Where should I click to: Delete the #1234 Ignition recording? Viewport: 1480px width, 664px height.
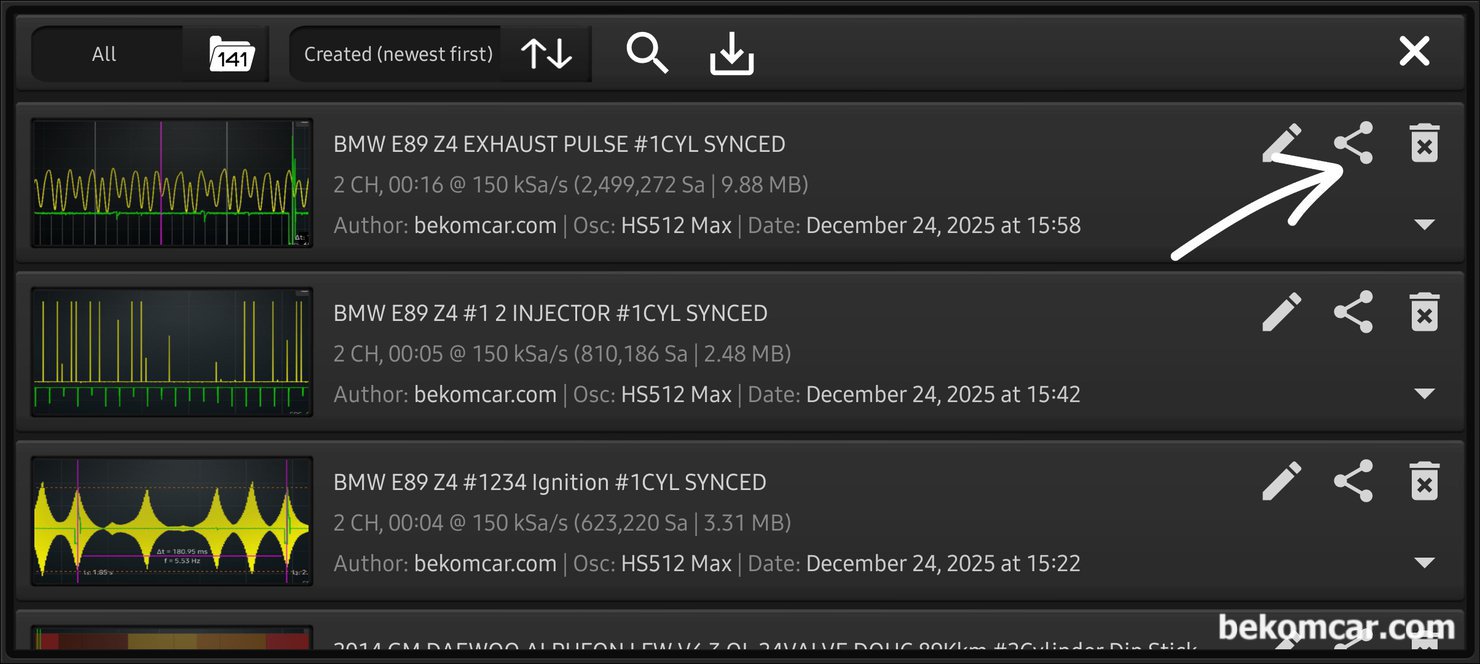(x=1424, y=481)
